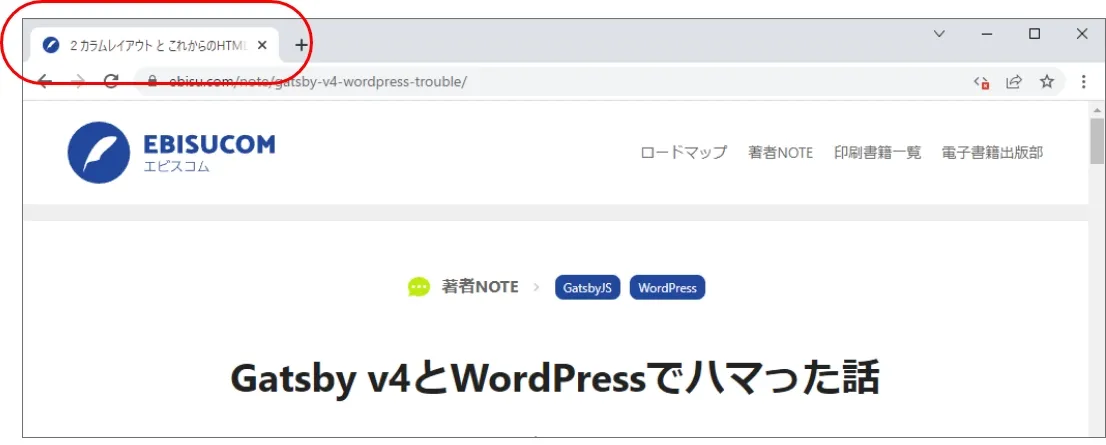The width and height of the screenshot is (1106, 445).
Task: Open the ロードマップ navigation link
Action: pyautogui.click(x=683, y=153)
